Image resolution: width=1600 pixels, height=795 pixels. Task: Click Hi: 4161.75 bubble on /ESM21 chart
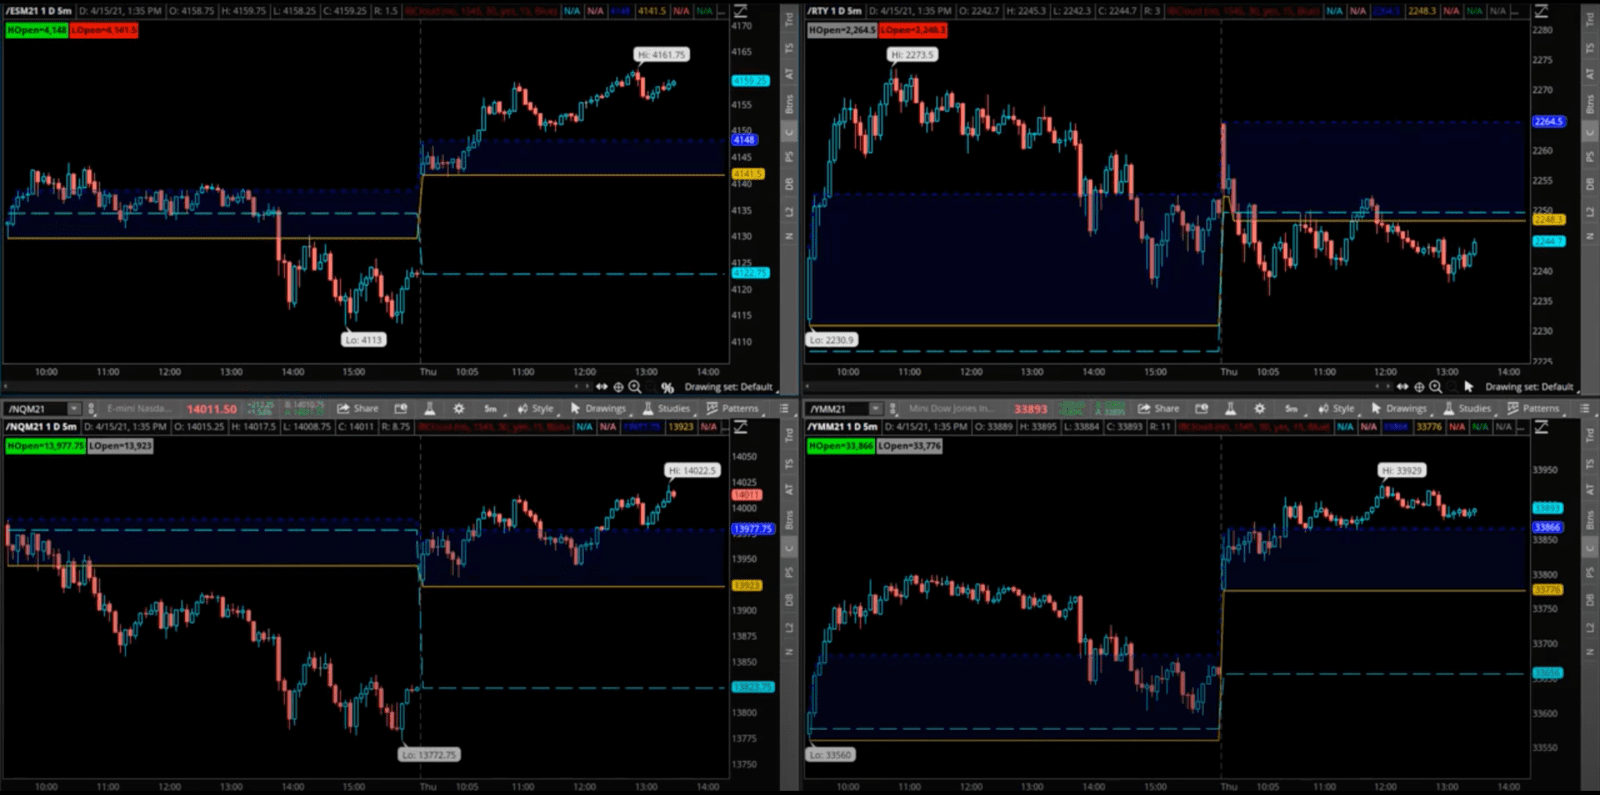pos(662,55)
